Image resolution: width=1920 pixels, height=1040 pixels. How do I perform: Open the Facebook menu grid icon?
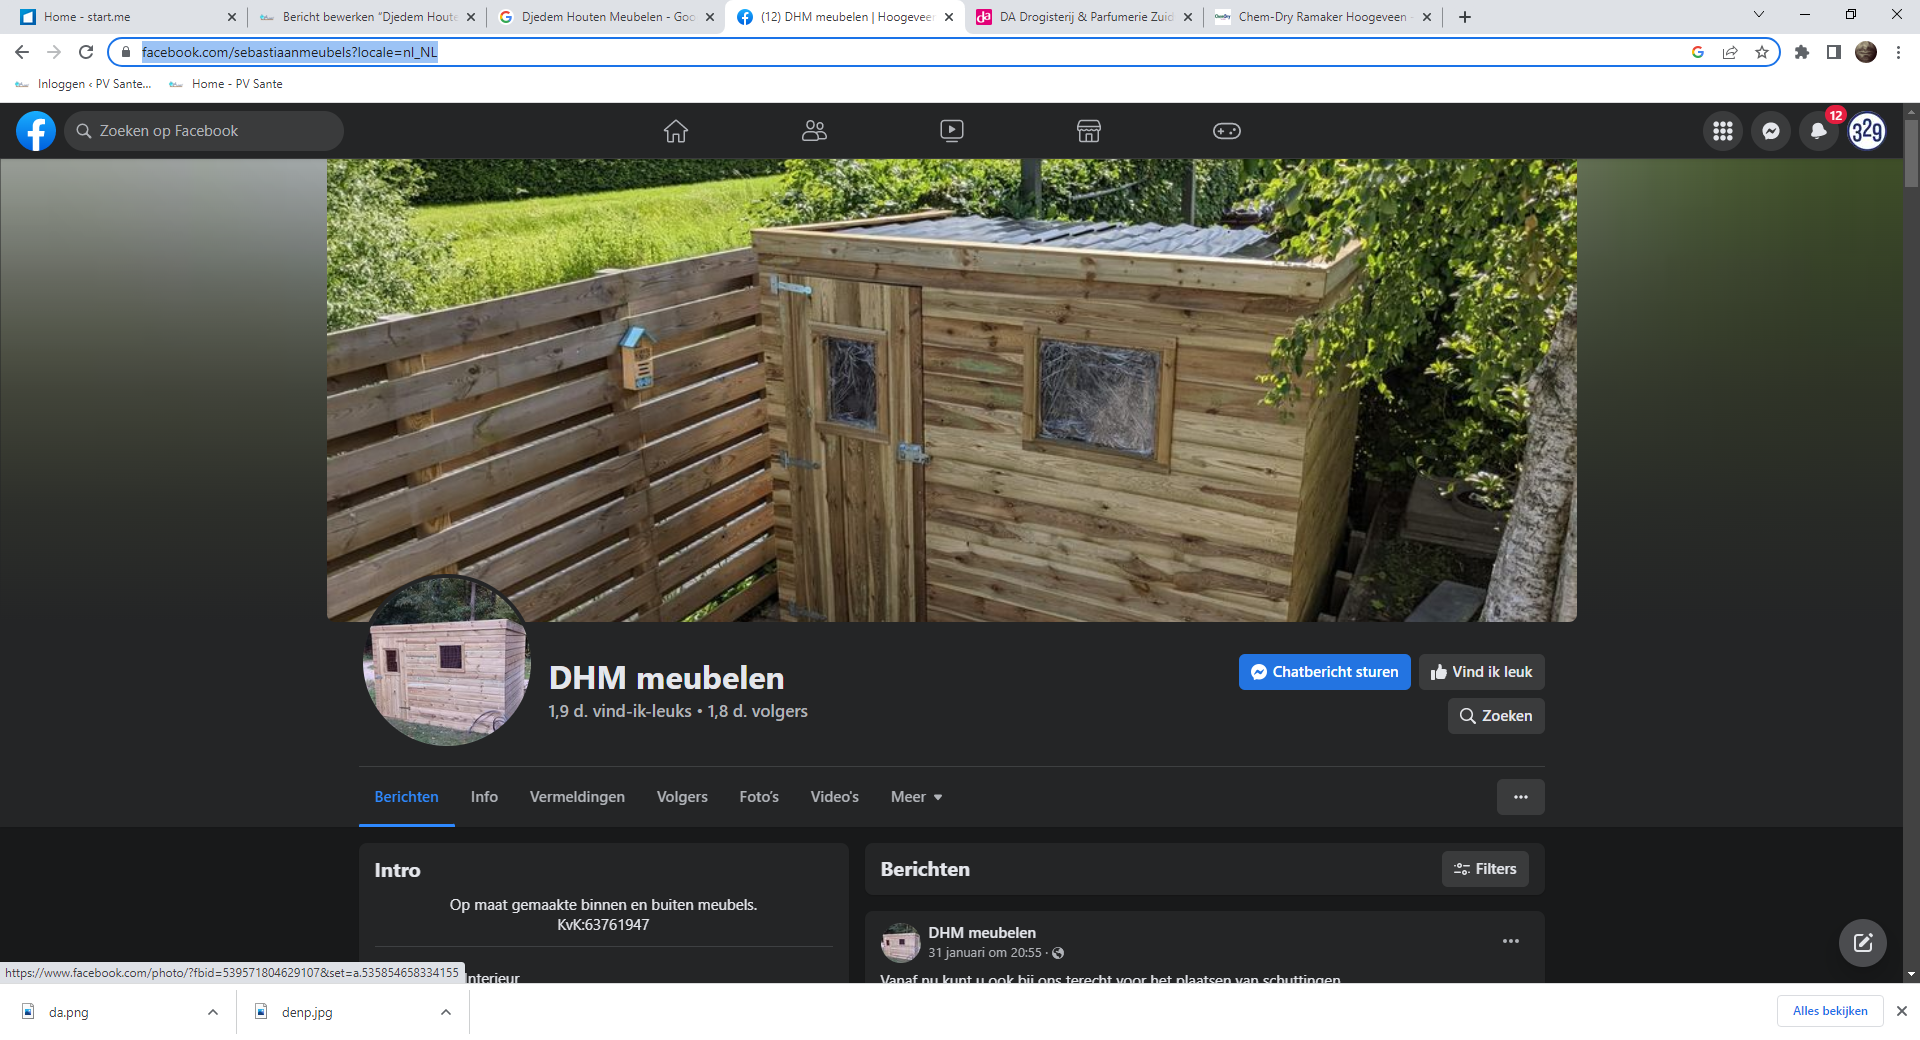pyautogui.click(x=1722, y=131)
